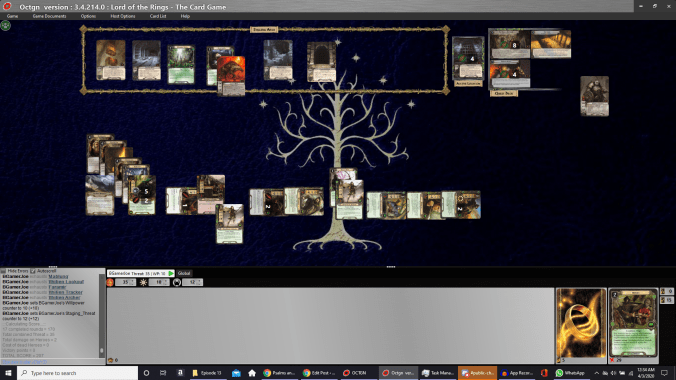Image resolution: width=676 pixels, height=380 pixels.
Task: Toggle the Hide Errors checkbox
Action: click(x=3, y=271)
